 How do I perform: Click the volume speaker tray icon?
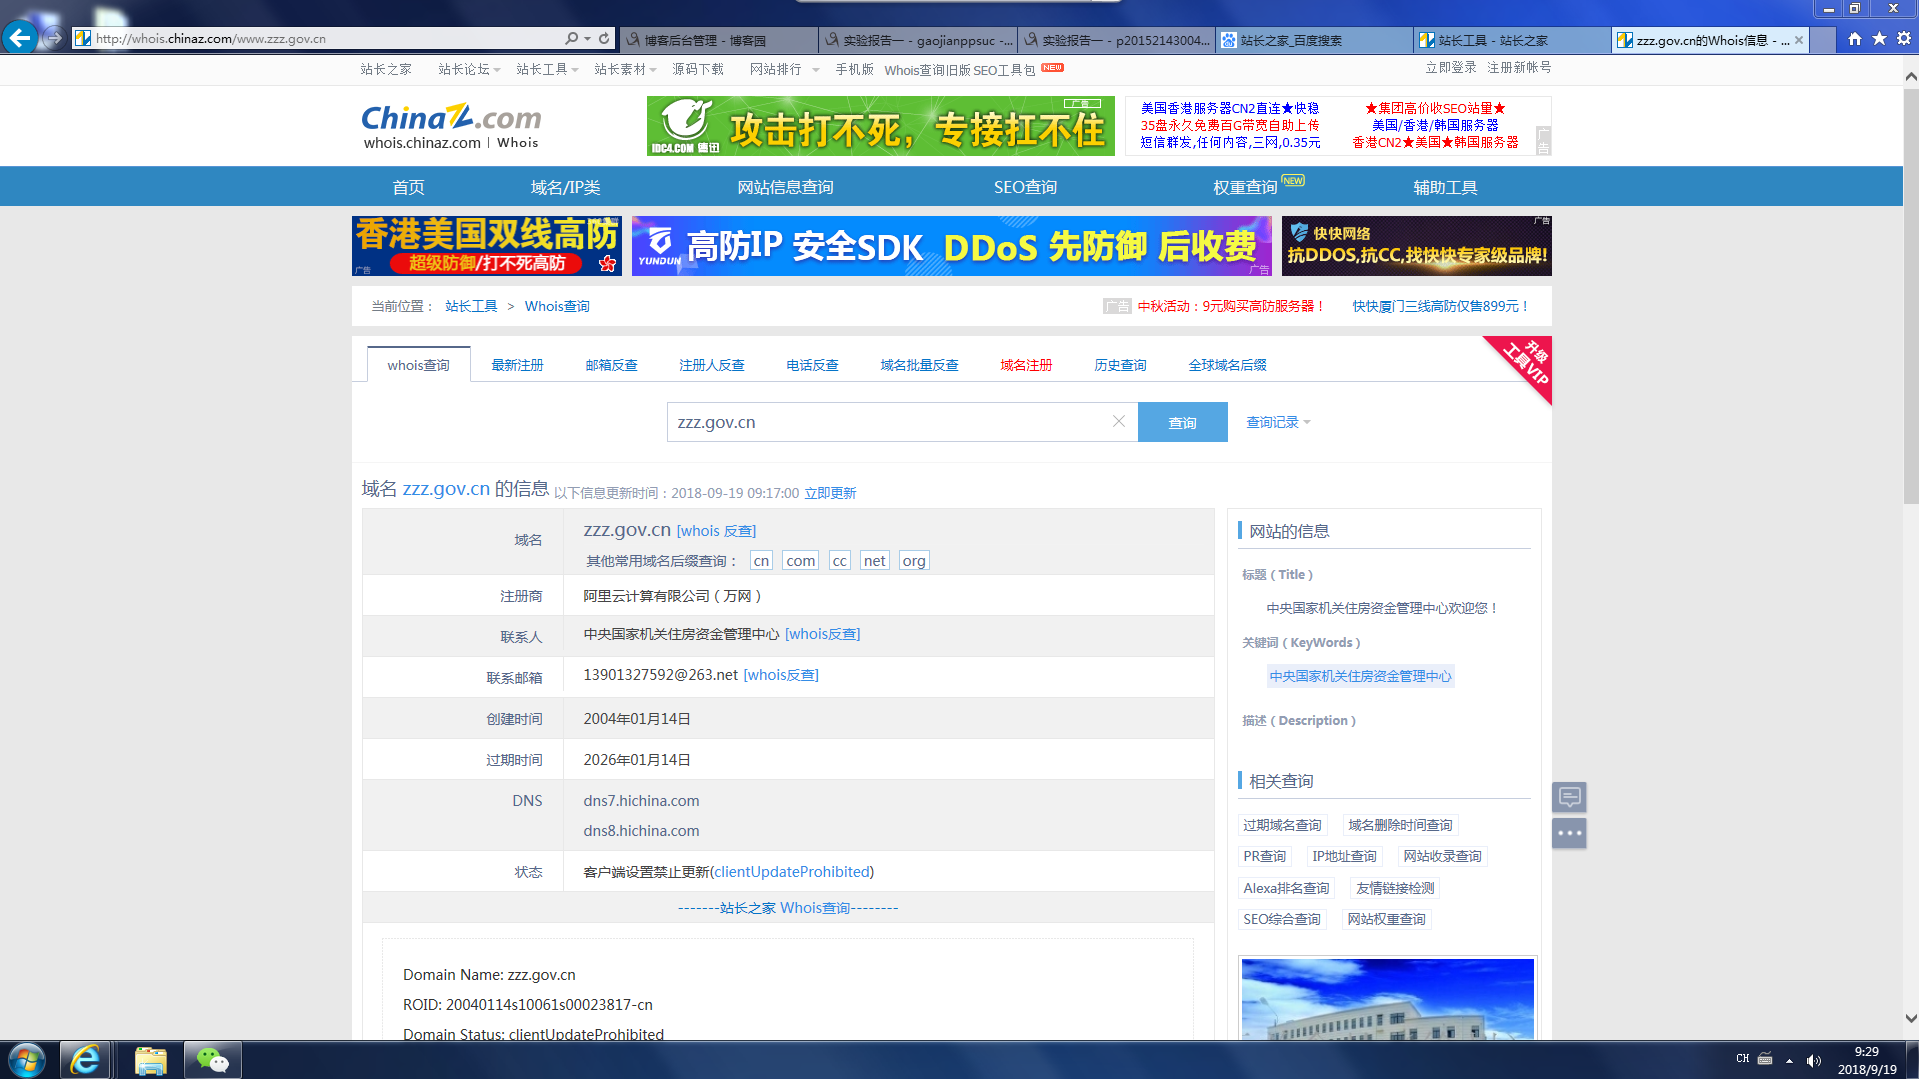click(1814, 1060)
